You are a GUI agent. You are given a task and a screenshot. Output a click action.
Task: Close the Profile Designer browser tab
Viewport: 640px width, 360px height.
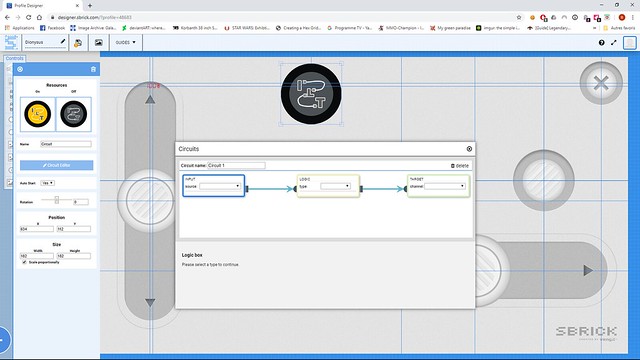tap(78, 6)
